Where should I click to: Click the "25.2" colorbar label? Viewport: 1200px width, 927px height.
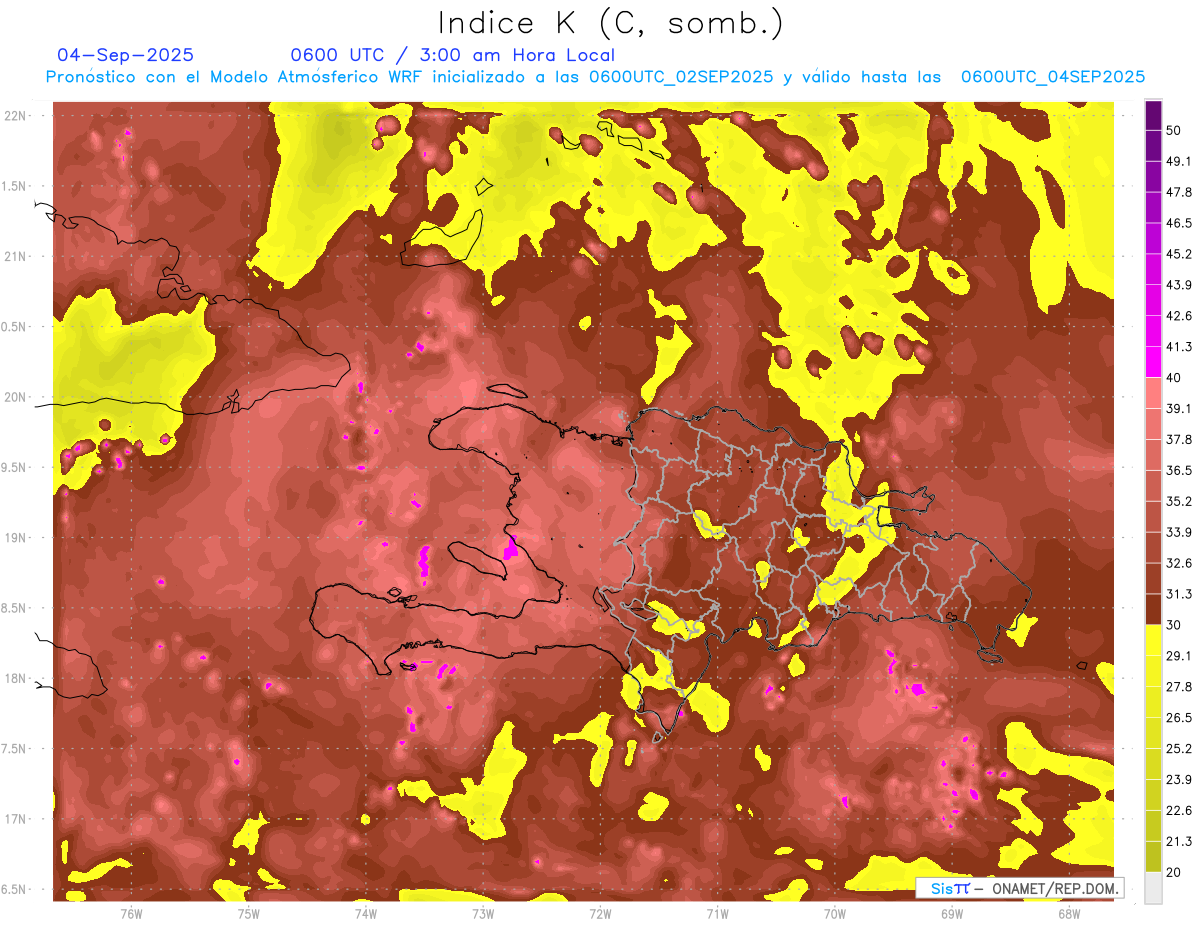point(1178,749)
